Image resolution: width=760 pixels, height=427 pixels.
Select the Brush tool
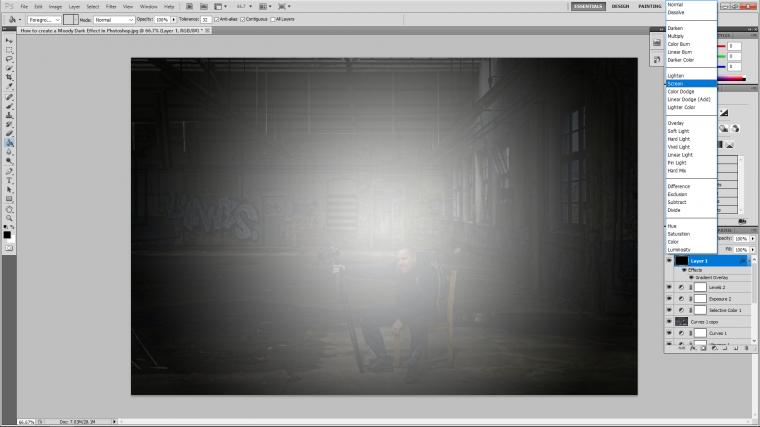click(9, 106)
